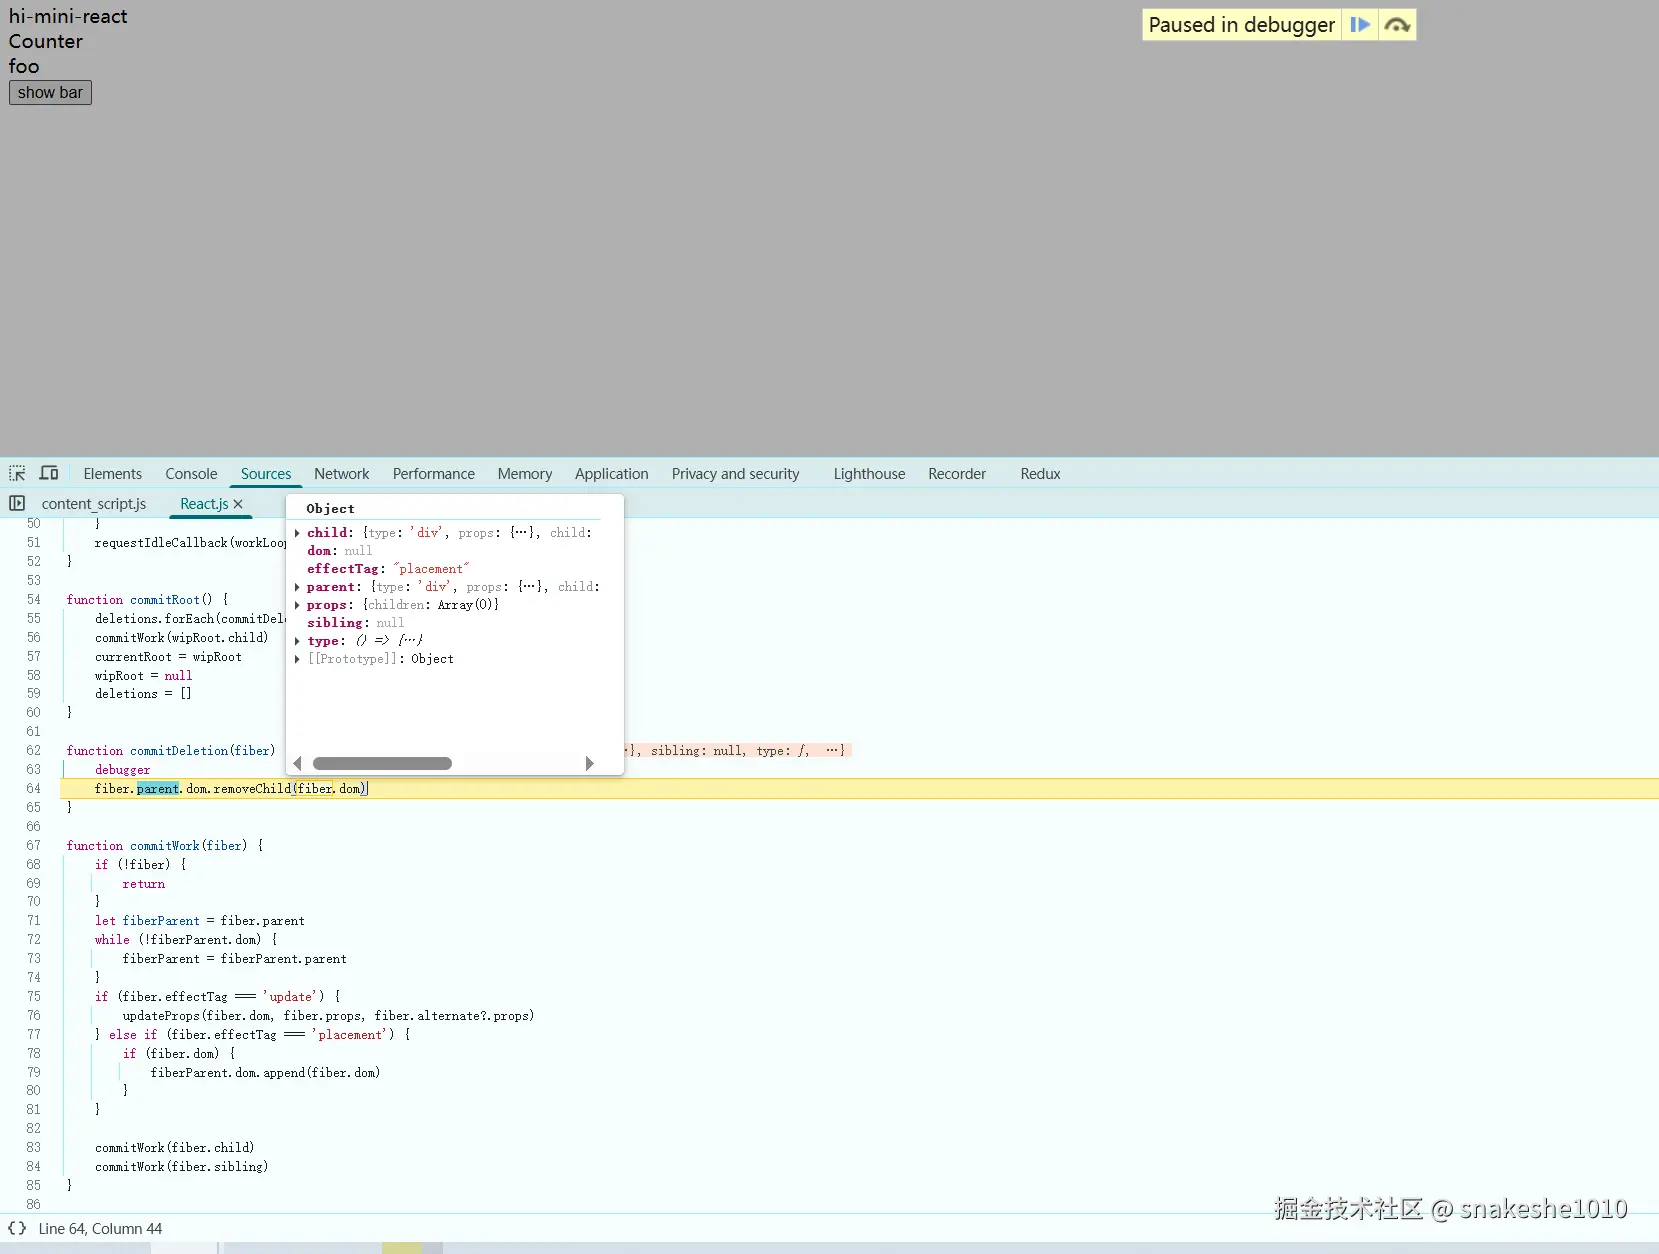Open the Redux tab
The image size is (1659, 1254).
[x=1041, y=474]
